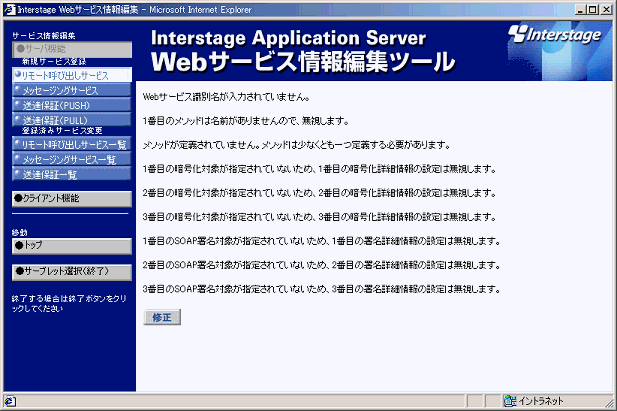Click message Webサービス識別名が入力されていません

[226, 97]
